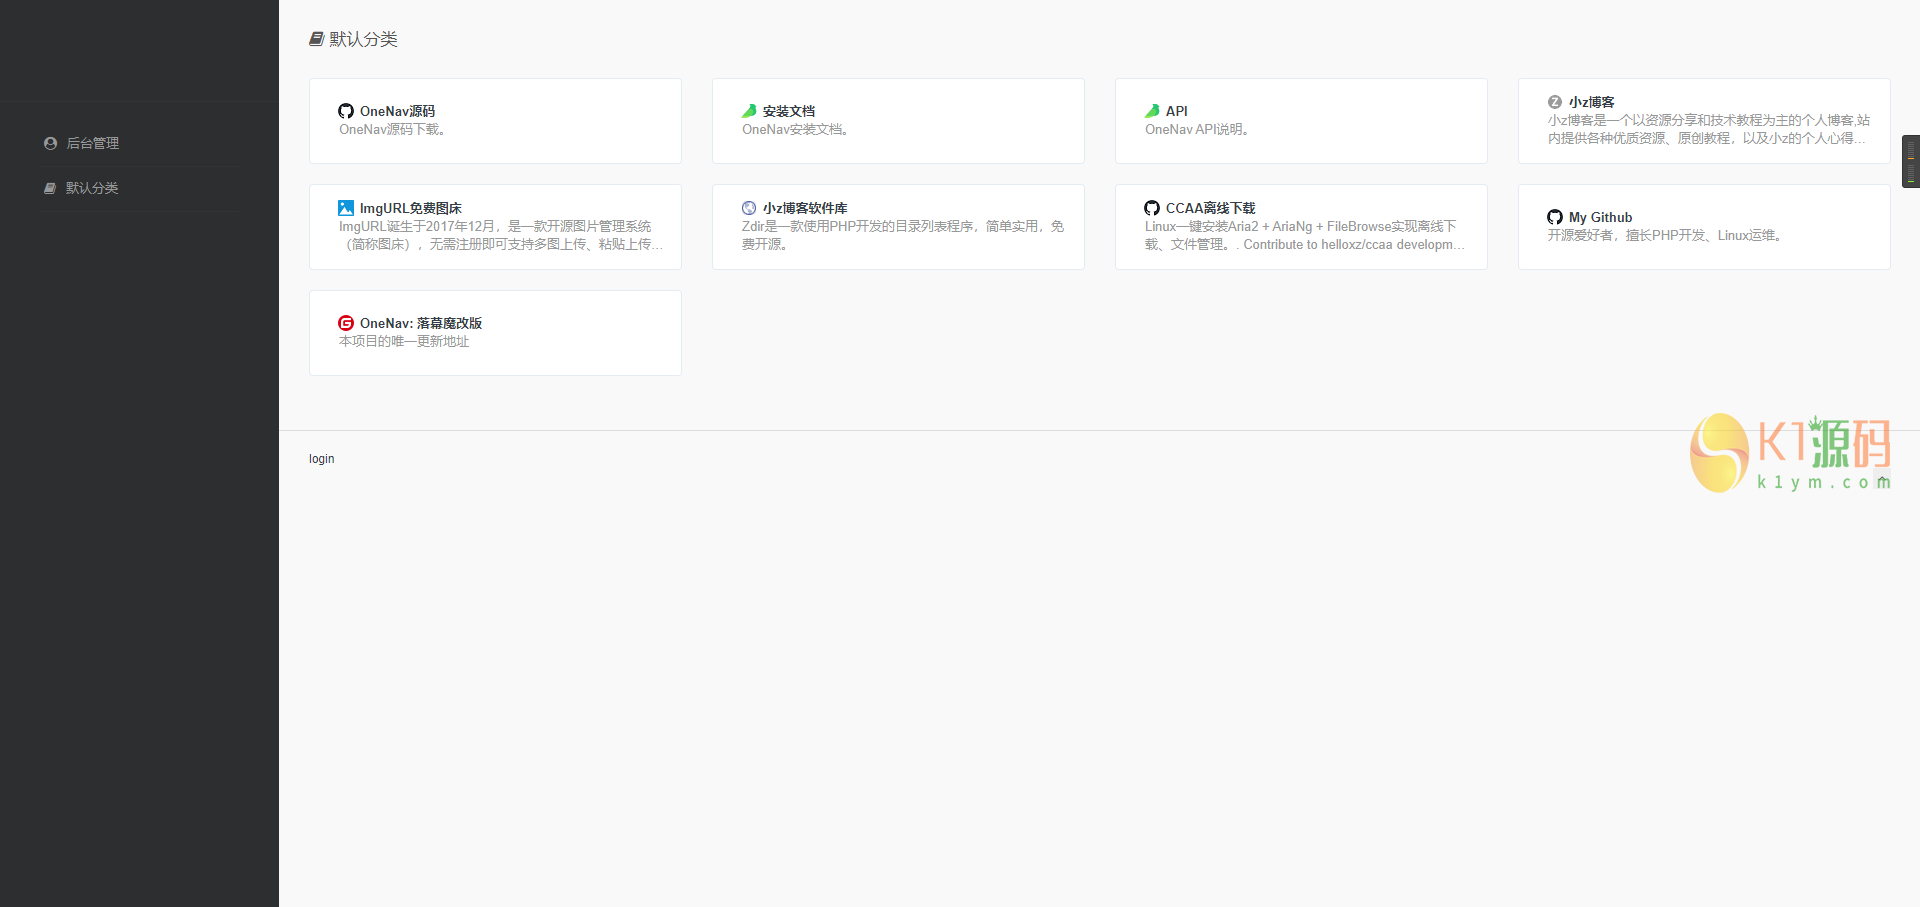Click the green leaf icon beside 安装文档
Image resolution: width=1920 pixels, height=907 pixels.
[x=749, y=111]
